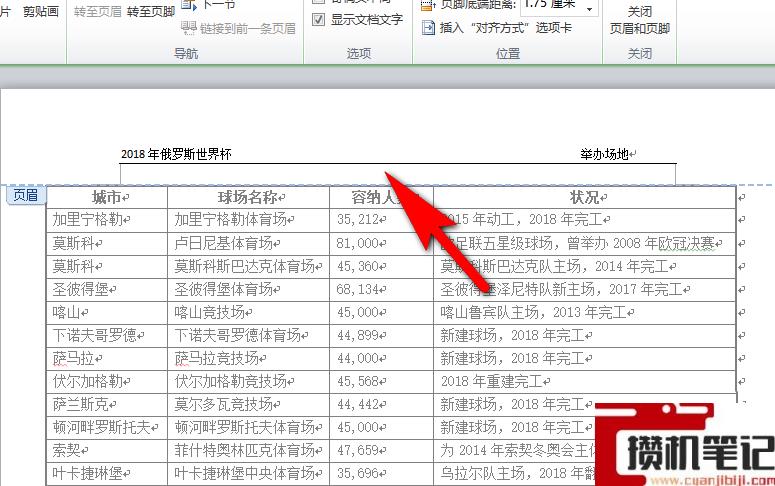This screenshot has width=775, height=486.
Task: Click capacity value 47,659
Action: point(358,450)
